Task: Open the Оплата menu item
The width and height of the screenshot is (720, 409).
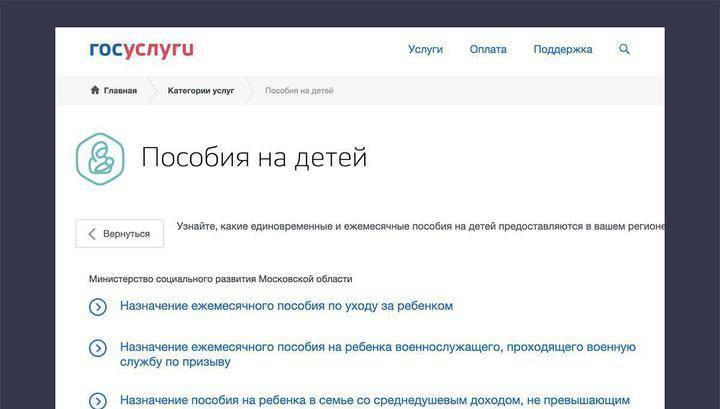Action: click(x=488, y=49)
